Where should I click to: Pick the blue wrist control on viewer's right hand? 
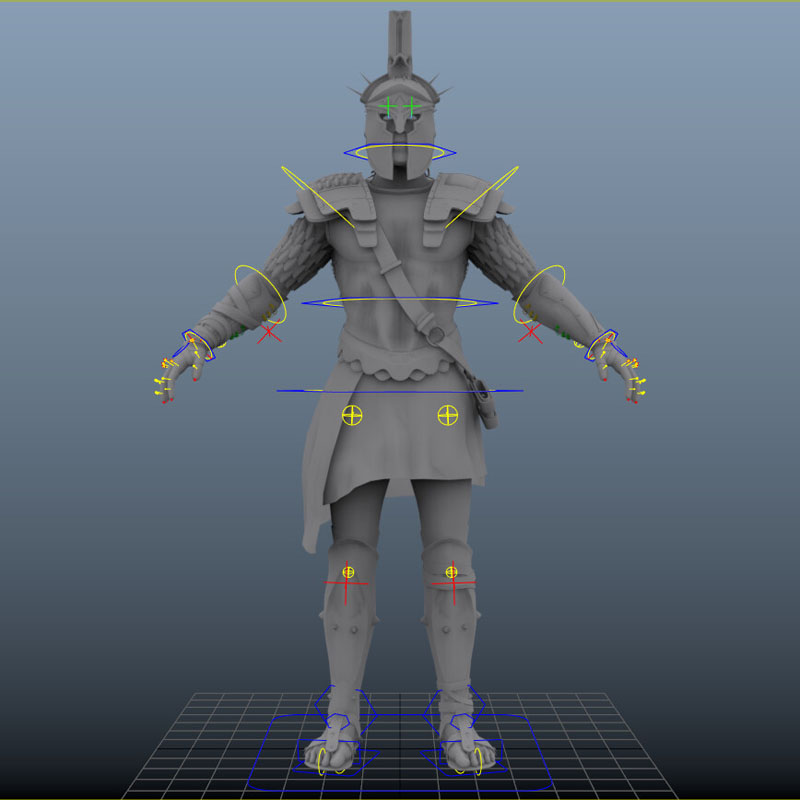click(601, 345)
